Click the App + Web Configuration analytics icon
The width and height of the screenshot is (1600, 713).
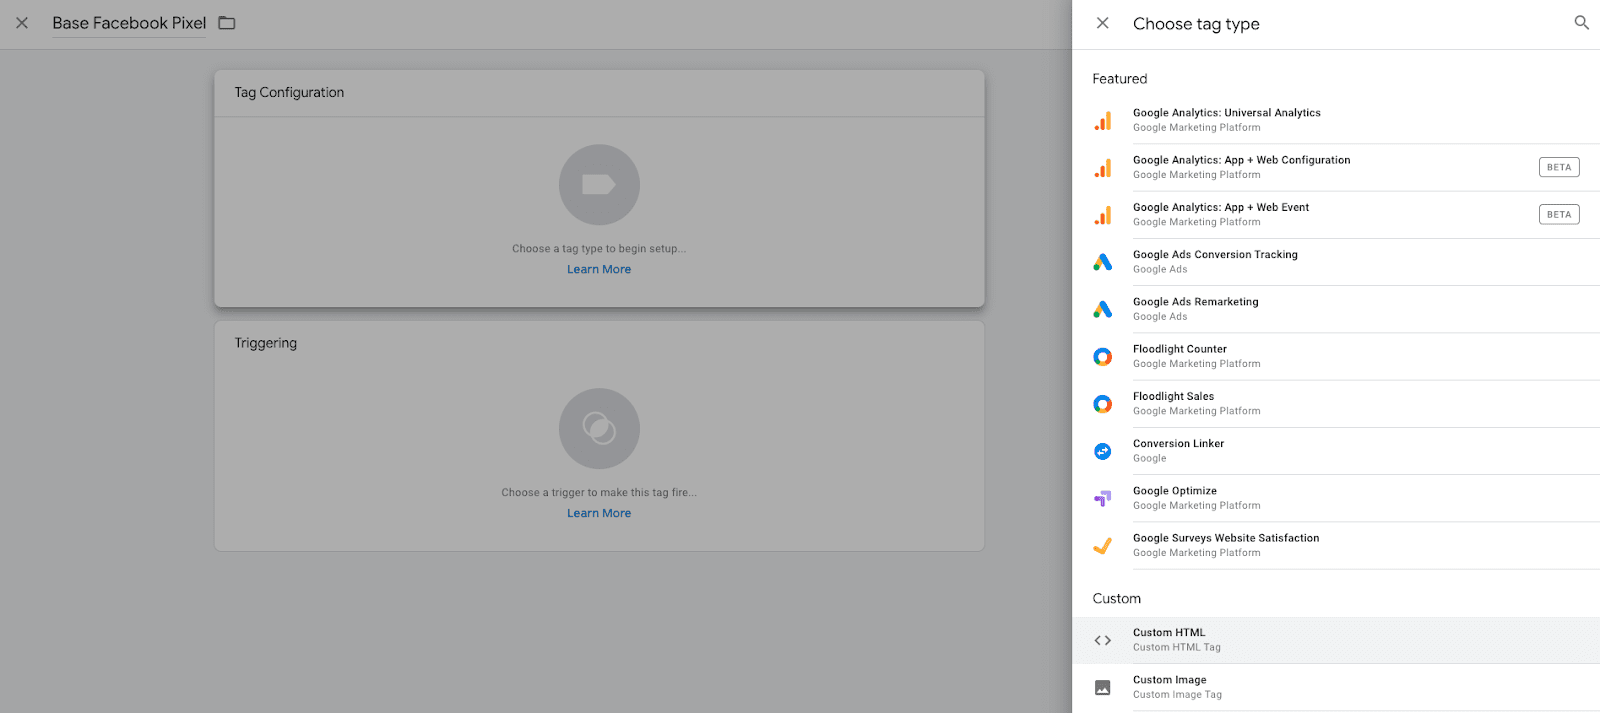coord(1103,168)
